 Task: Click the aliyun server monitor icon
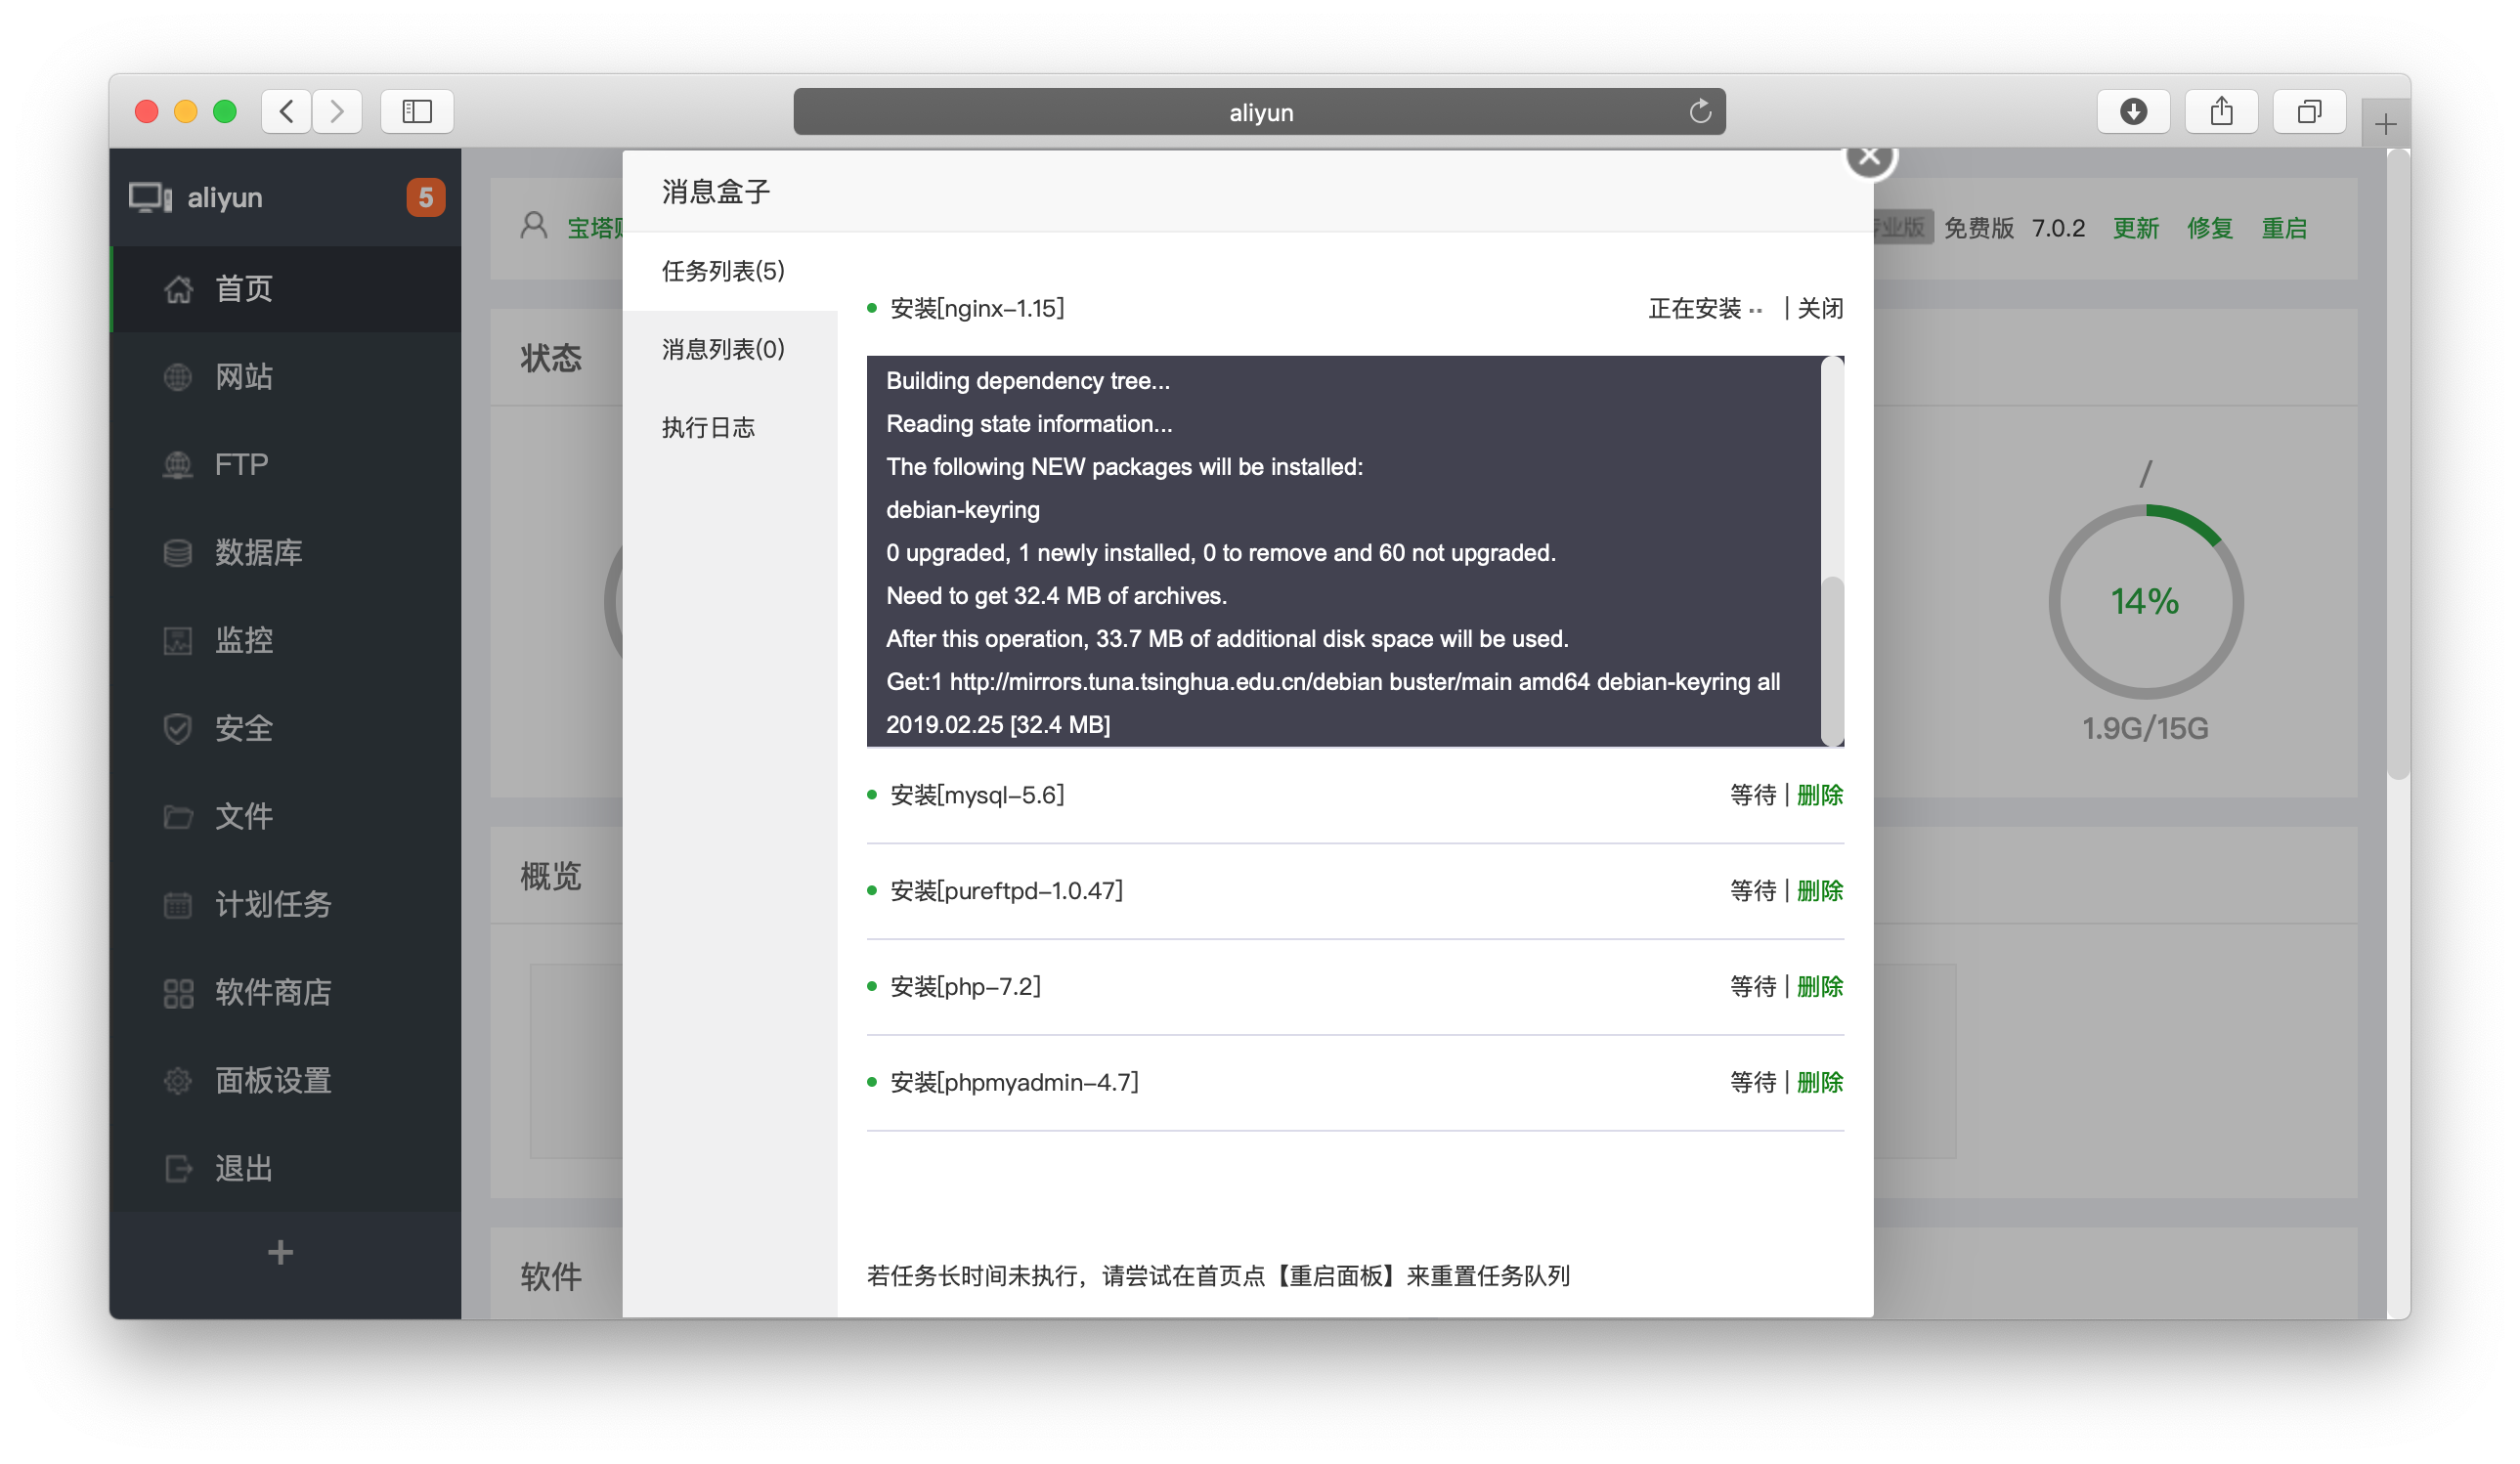coord(150,198)
